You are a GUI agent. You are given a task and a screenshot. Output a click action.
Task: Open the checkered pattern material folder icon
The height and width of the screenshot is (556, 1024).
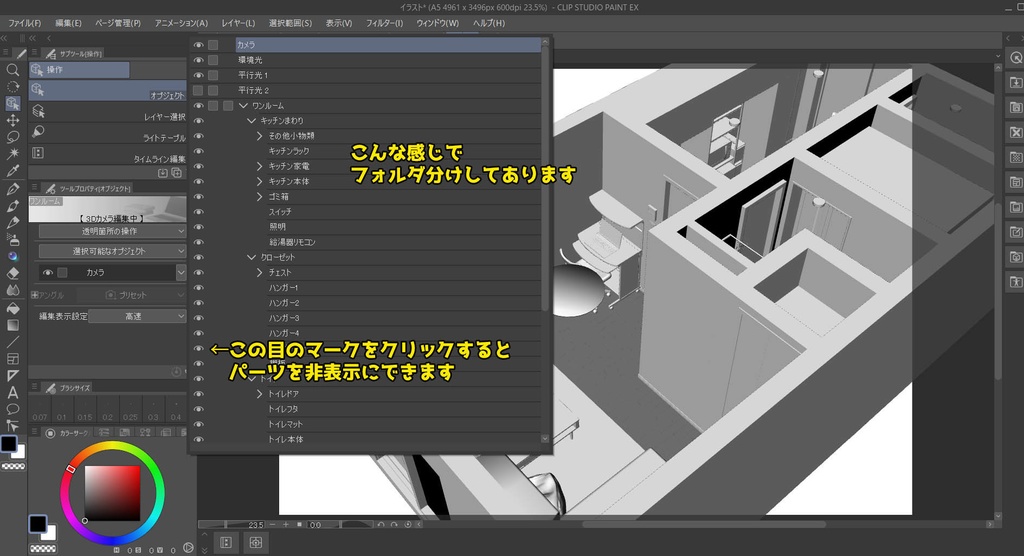click(1016, 157)
